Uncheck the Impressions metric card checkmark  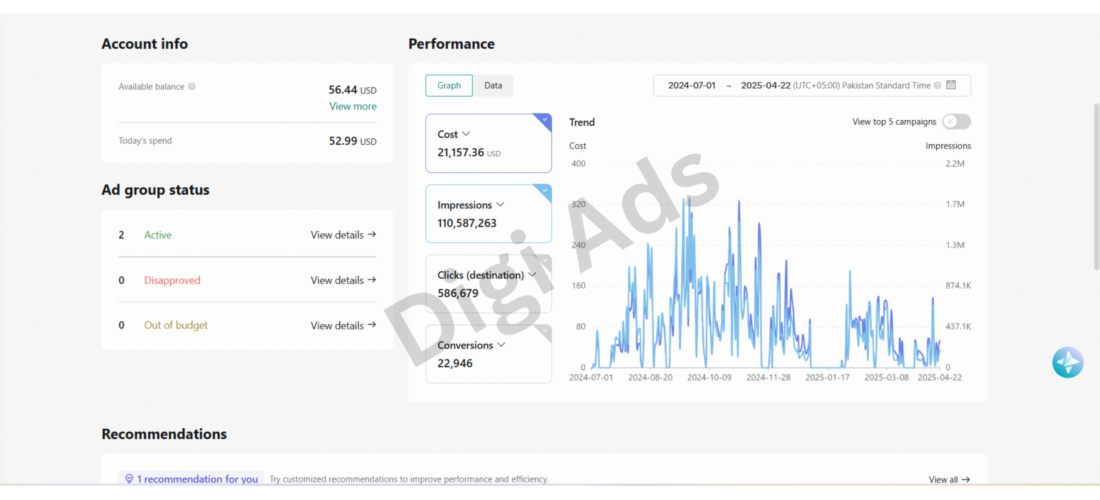coord(544,190)
